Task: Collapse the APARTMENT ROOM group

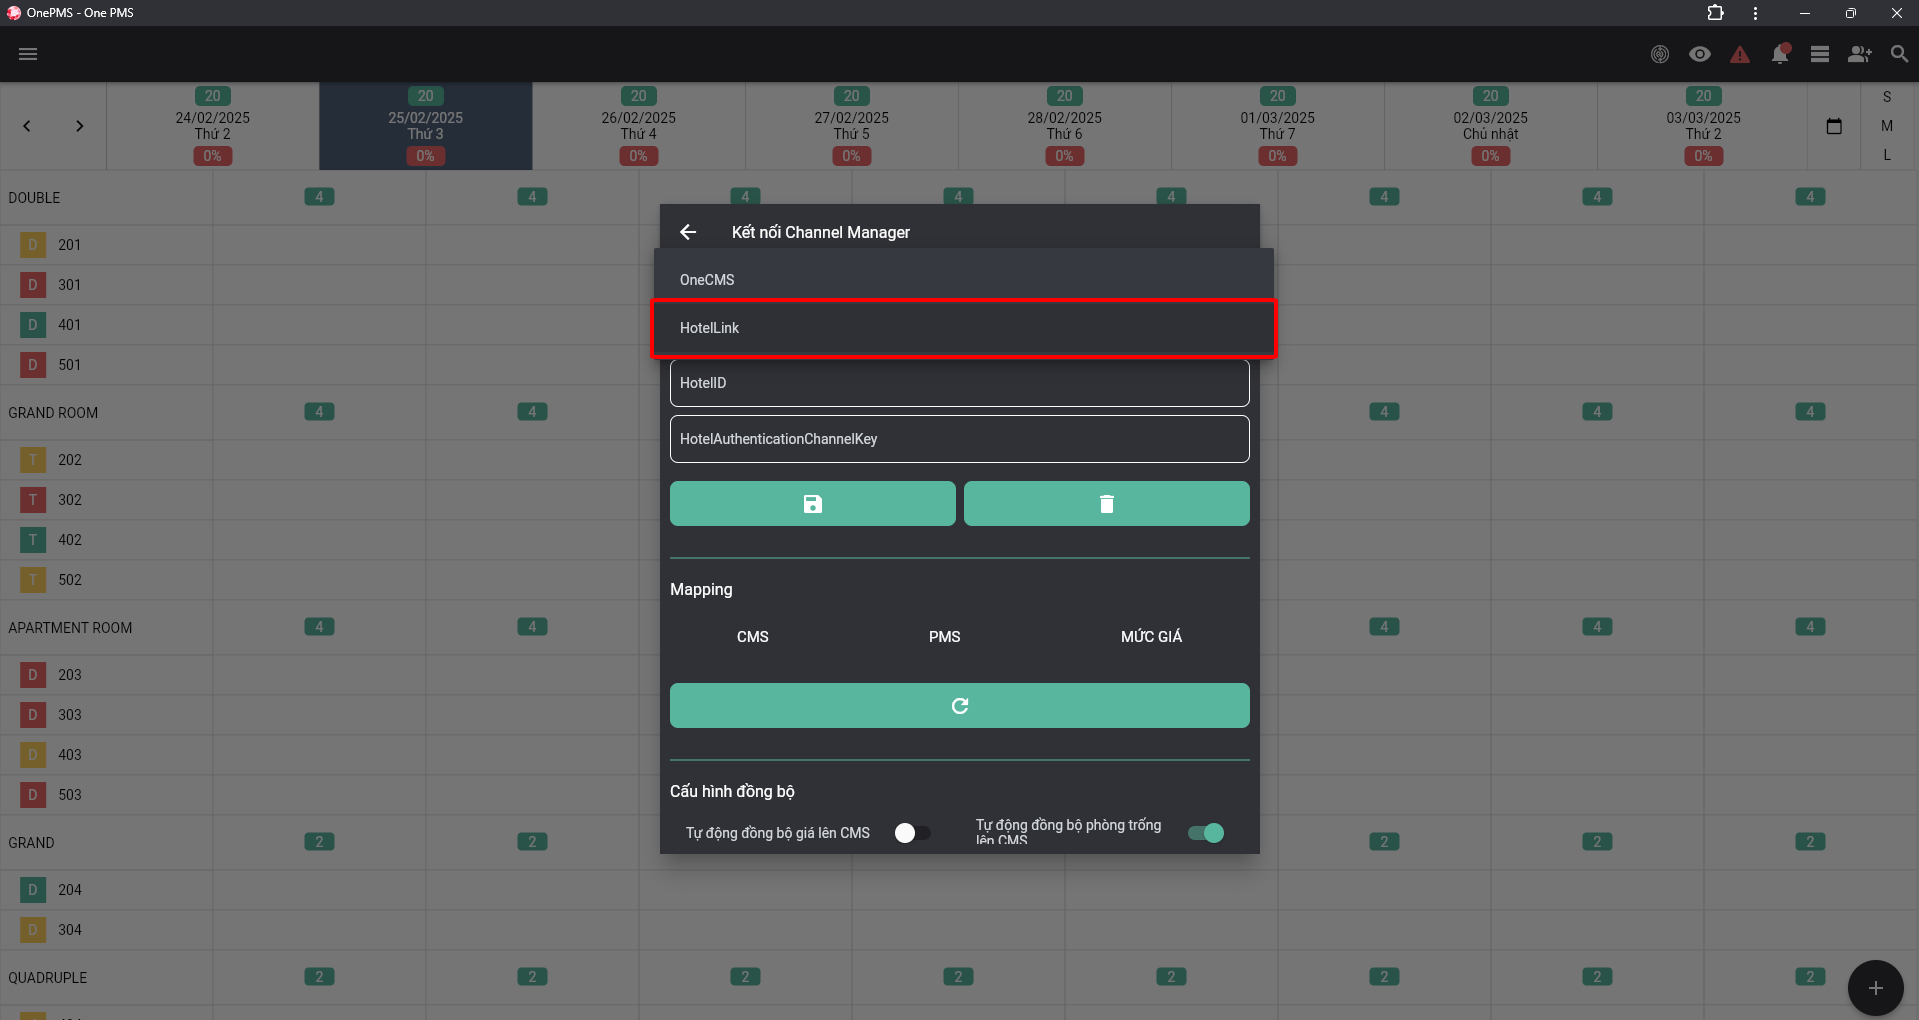Action: (70, 628)
